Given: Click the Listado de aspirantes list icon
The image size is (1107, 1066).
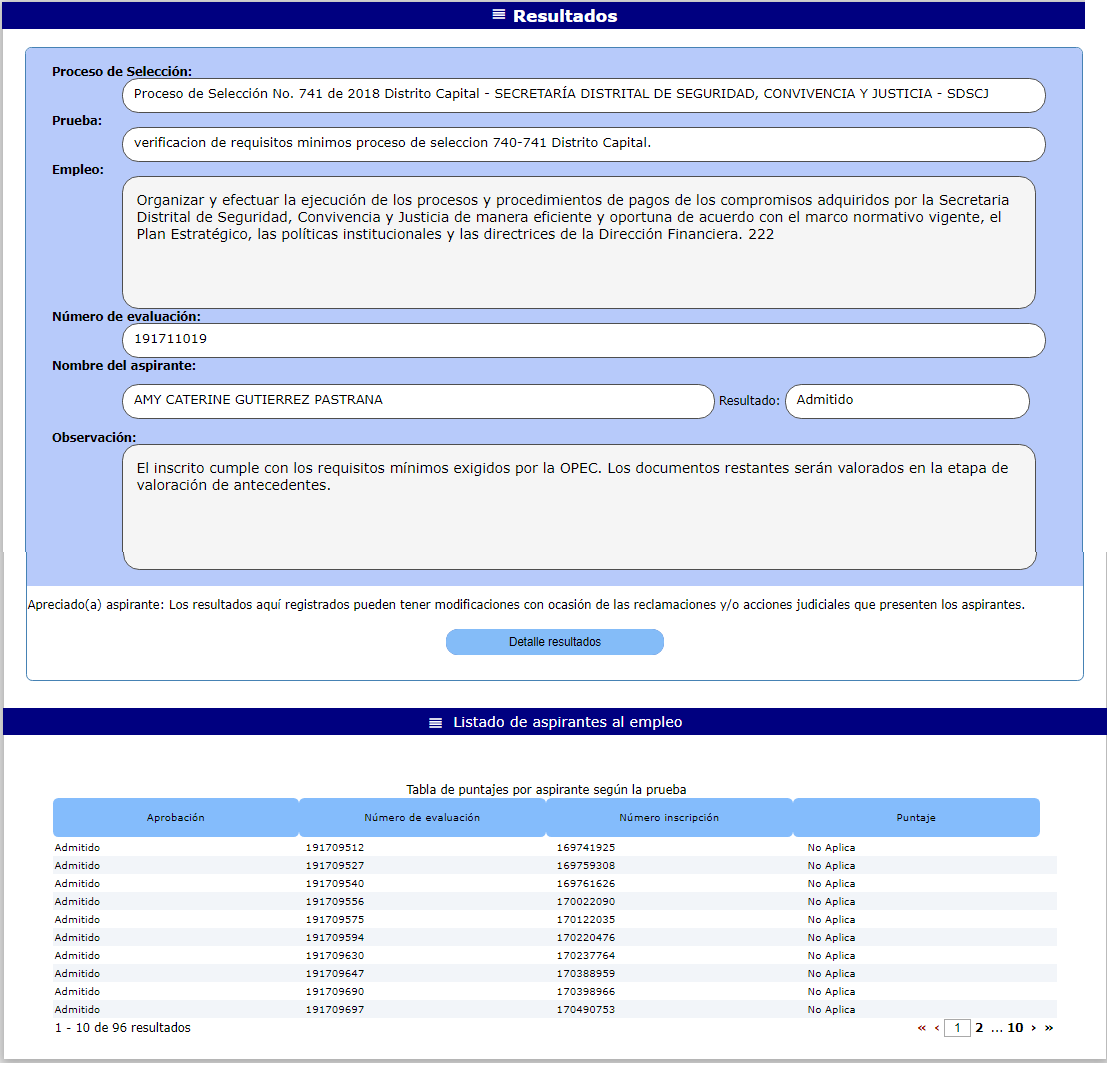Looking at the screenshot, I should [x=435, y=722].
